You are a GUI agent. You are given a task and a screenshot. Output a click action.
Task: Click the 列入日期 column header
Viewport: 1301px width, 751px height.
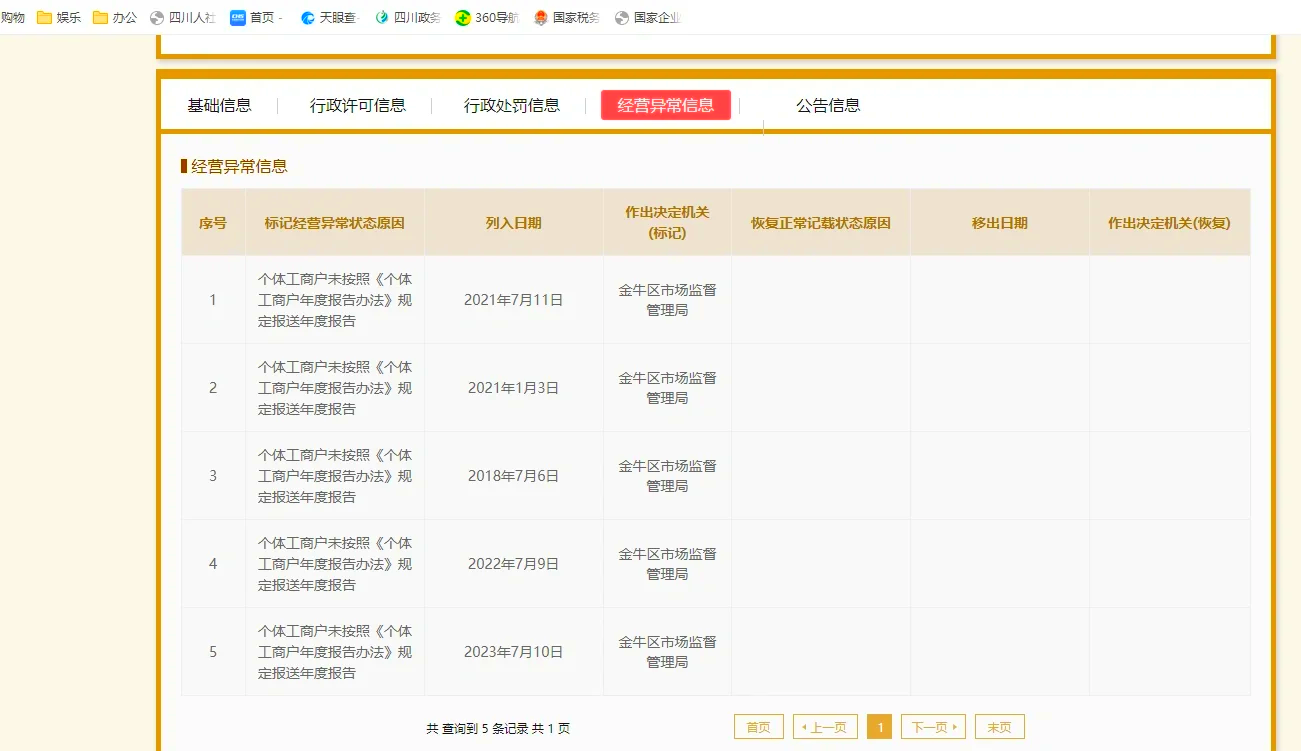click(514, 223)
